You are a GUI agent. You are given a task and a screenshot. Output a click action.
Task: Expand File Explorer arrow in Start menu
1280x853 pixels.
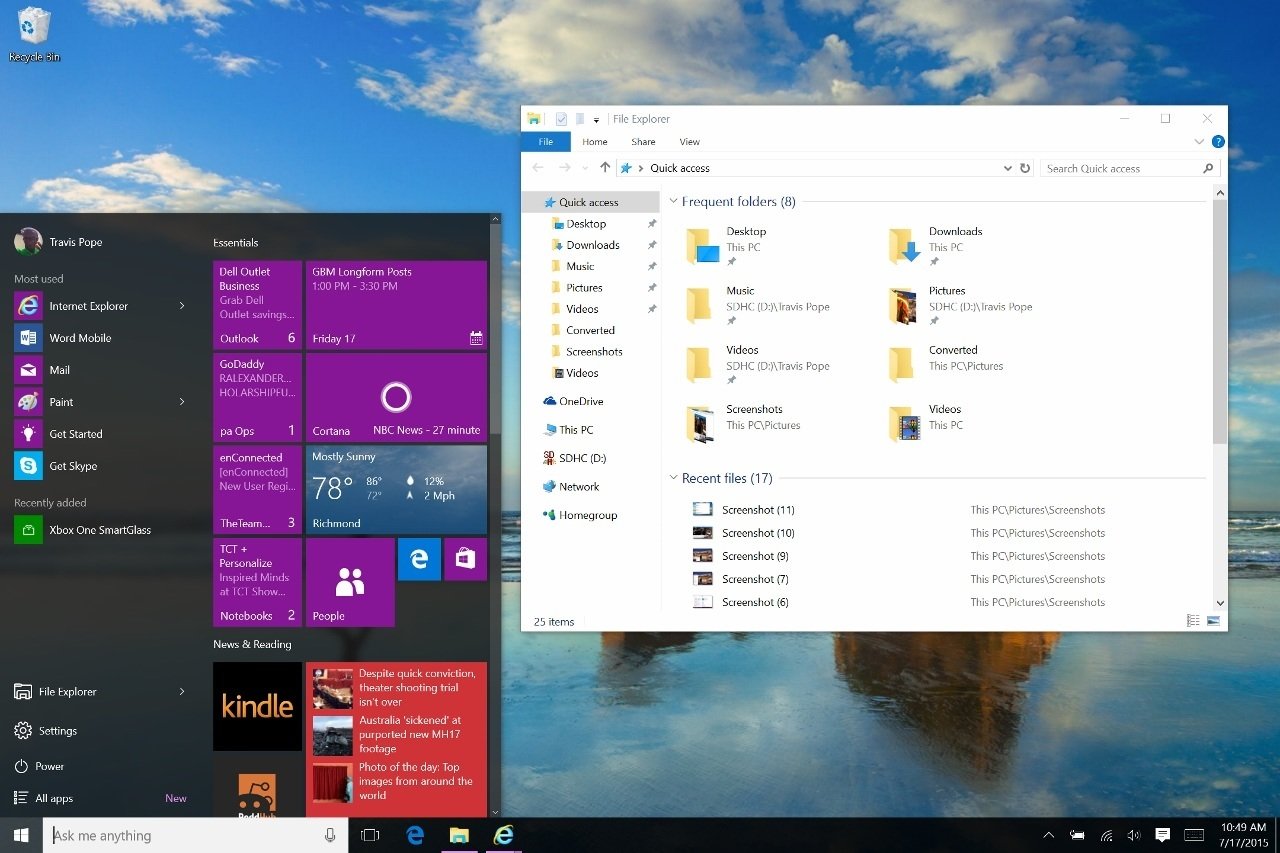coord(182,692)
